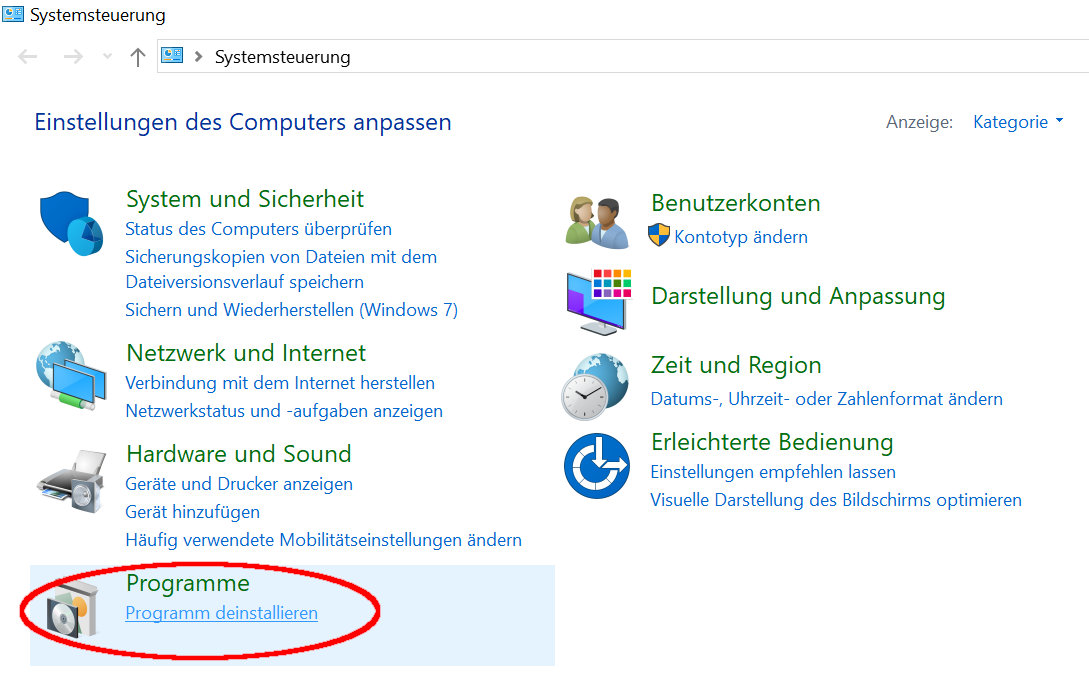The image size is (1089, 696).
Task: Click the Control Panel icon in address bar
Action: tap(172, 56)
